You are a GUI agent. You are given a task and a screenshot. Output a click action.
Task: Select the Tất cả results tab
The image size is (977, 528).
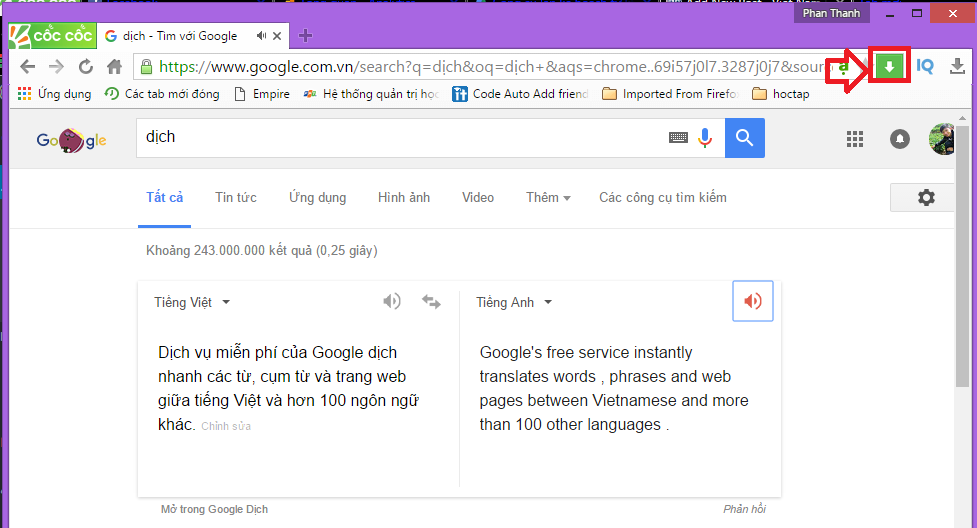164,198
